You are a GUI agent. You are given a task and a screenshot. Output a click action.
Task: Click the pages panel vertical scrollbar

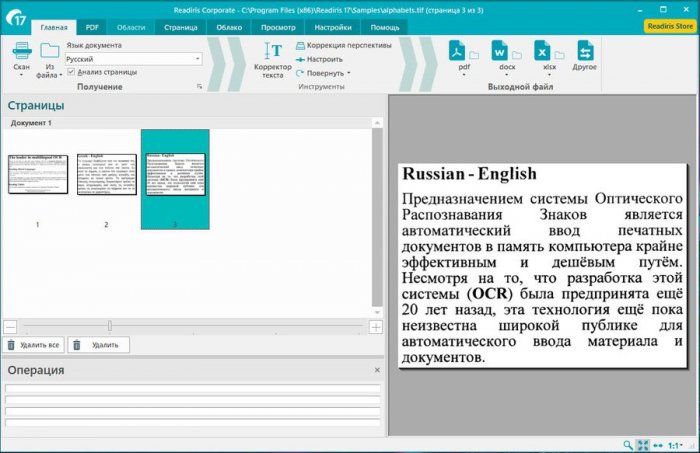pos(377,217)
